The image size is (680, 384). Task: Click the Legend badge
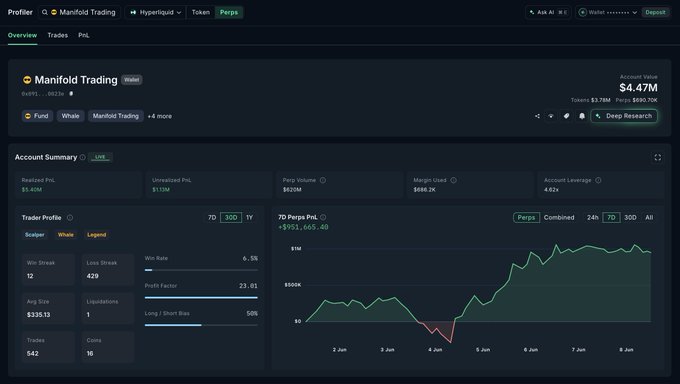click(96, 235)
